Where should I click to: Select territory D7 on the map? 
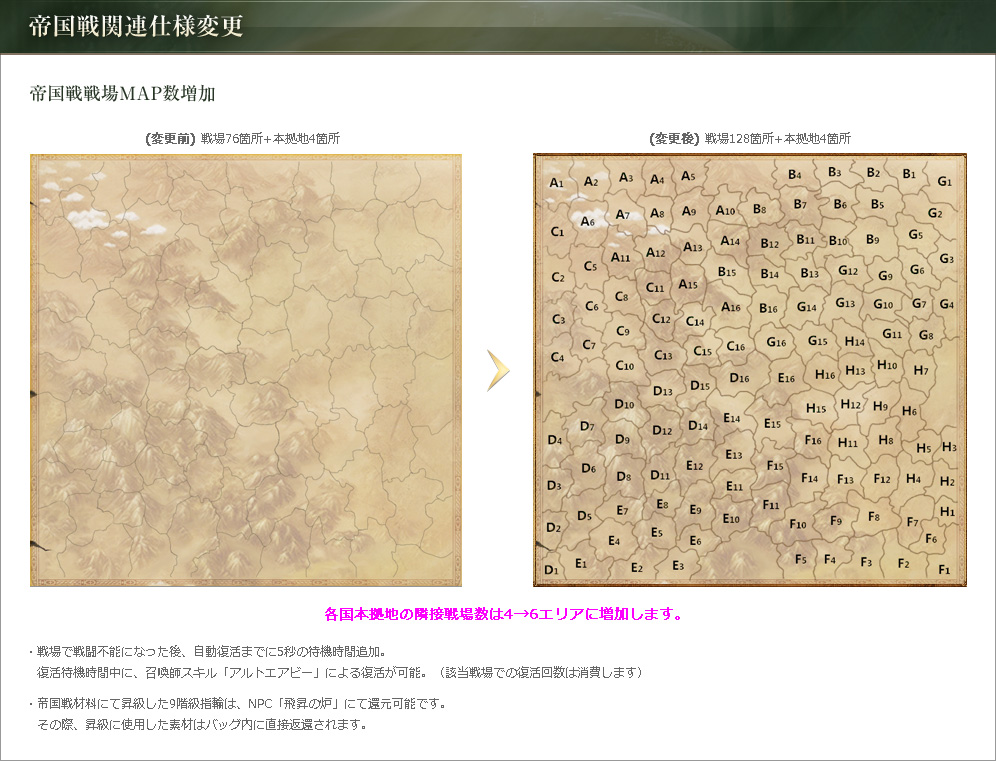[587, 426]
